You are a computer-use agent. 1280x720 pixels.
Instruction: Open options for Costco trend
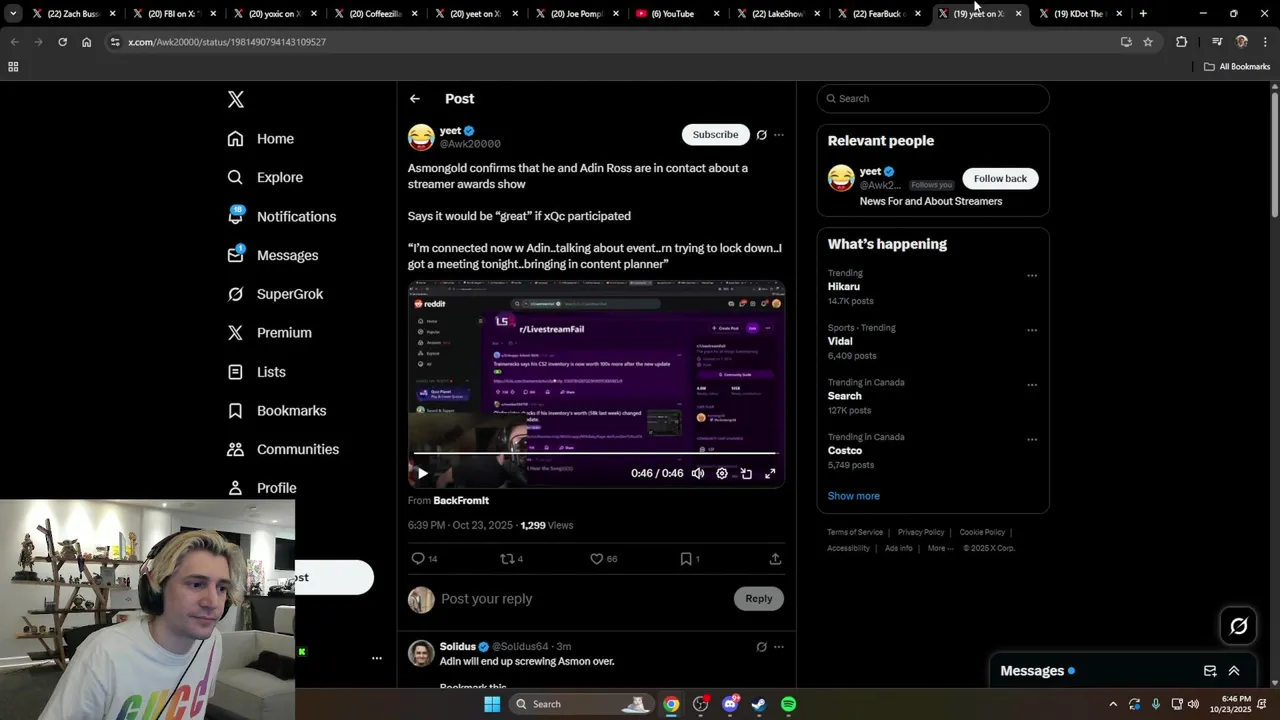1032,440
